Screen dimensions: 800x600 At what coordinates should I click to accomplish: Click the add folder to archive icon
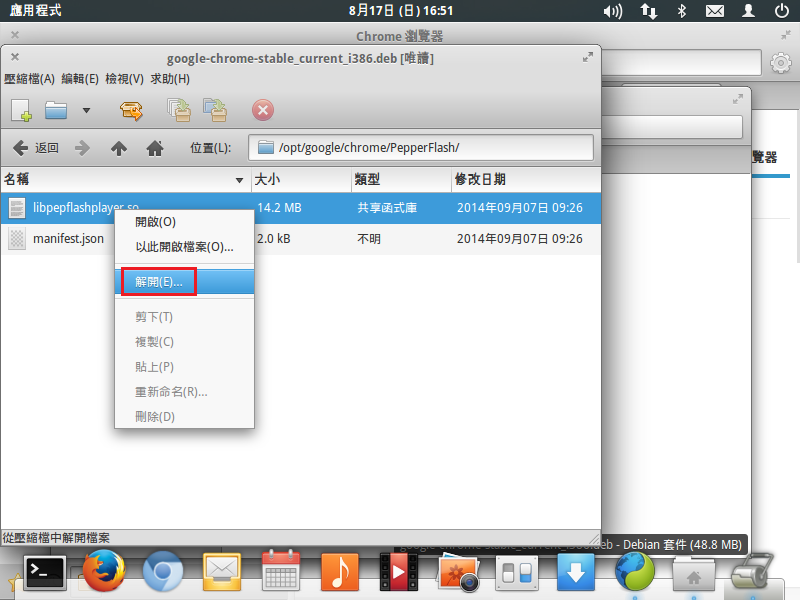click(x=215, y=110)
